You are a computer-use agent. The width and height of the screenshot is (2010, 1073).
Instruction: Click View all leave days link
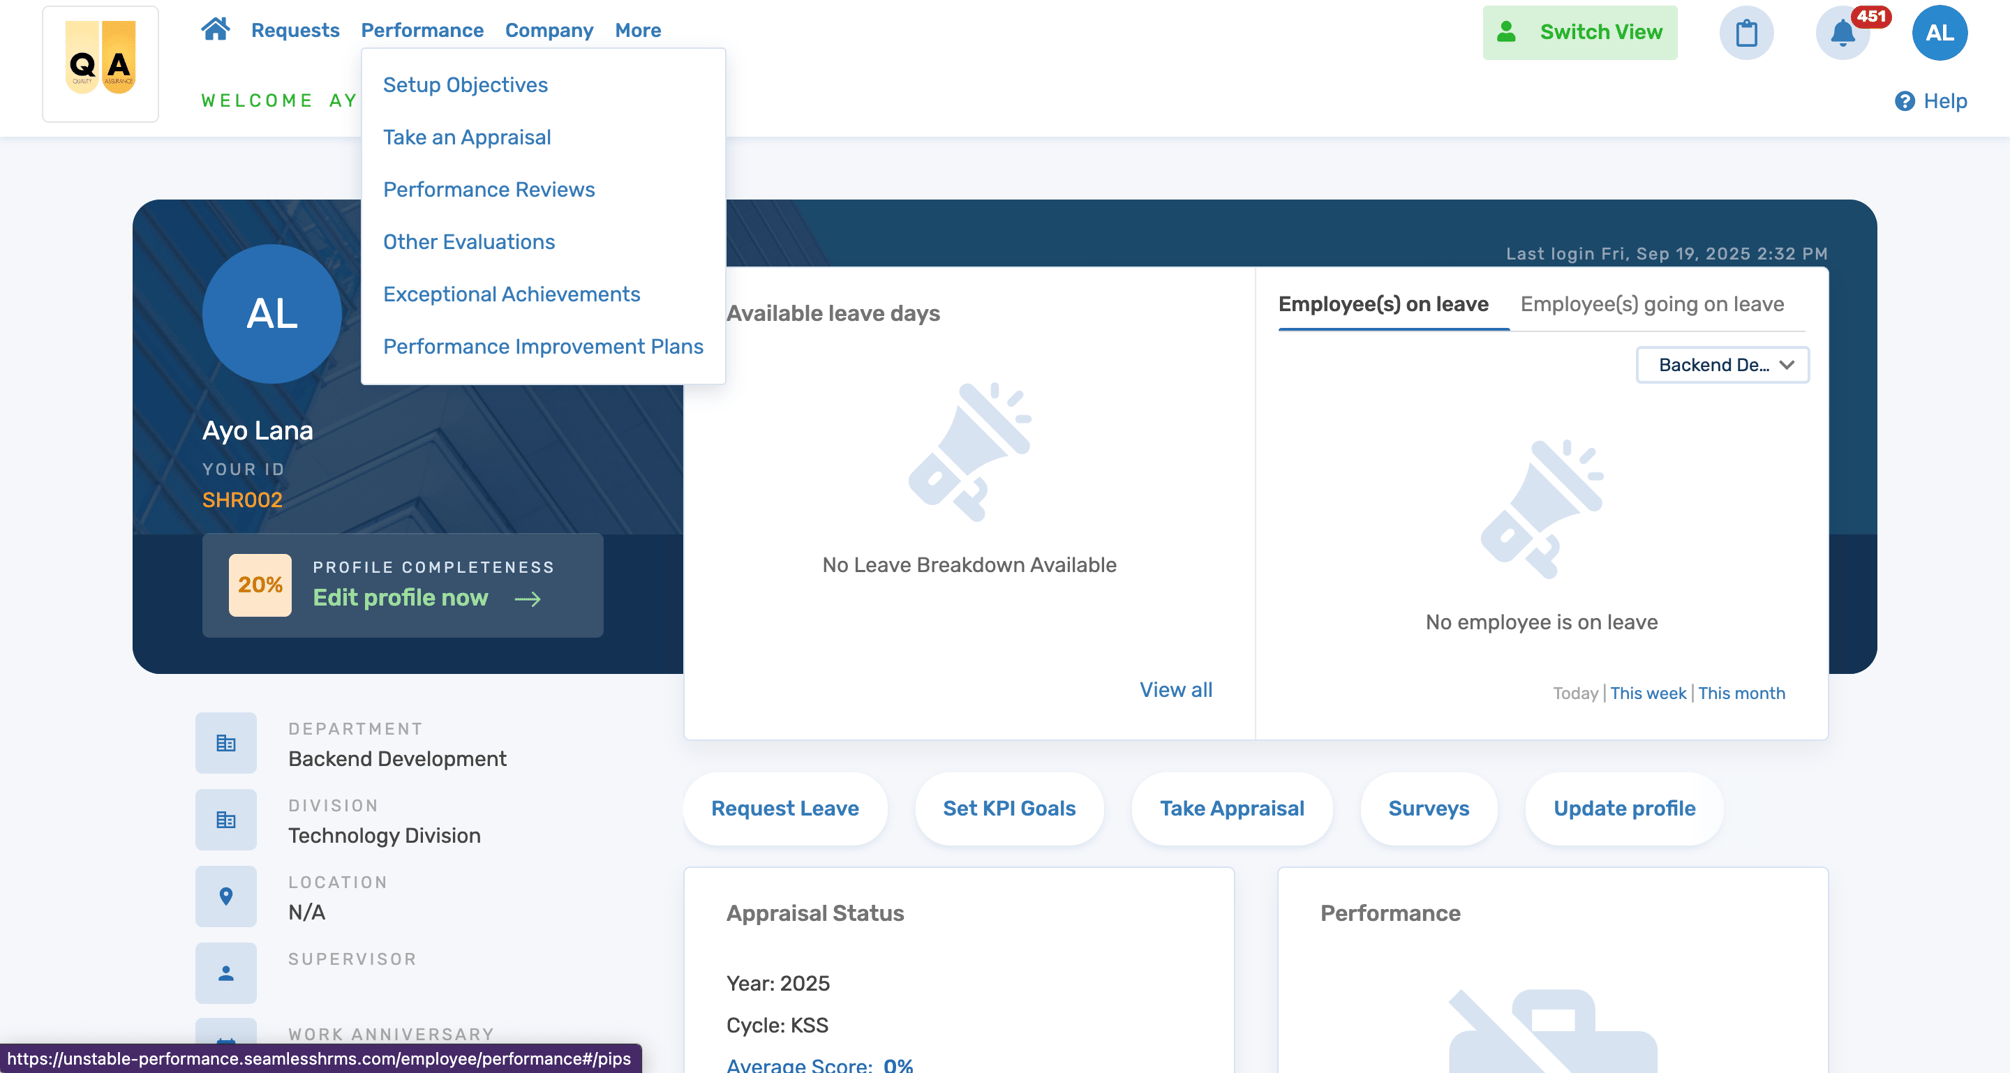(1176, 690)
